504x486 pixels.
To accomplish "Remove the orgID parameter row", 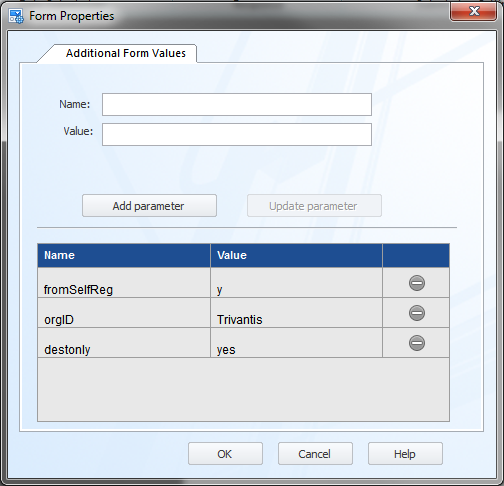I will pyautogui.click(x=417, y=313).
